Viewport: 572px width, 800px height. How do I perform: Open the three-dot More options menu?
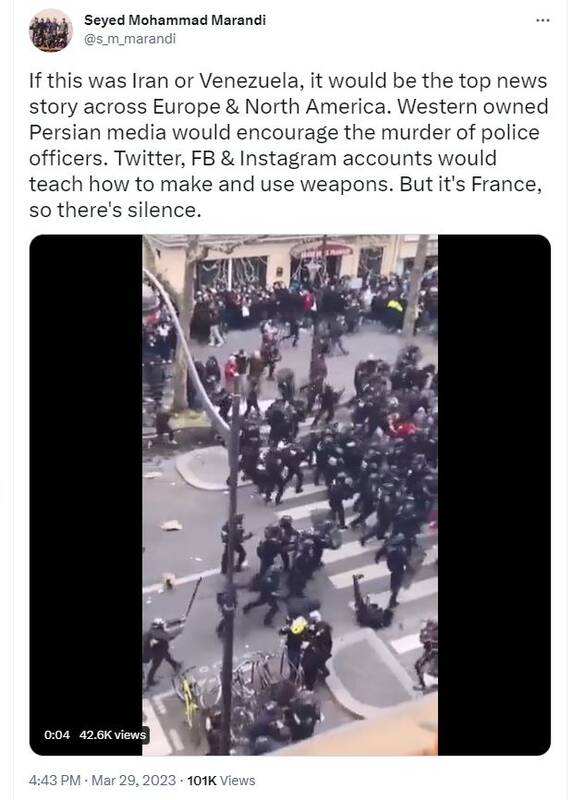[542, 20]
